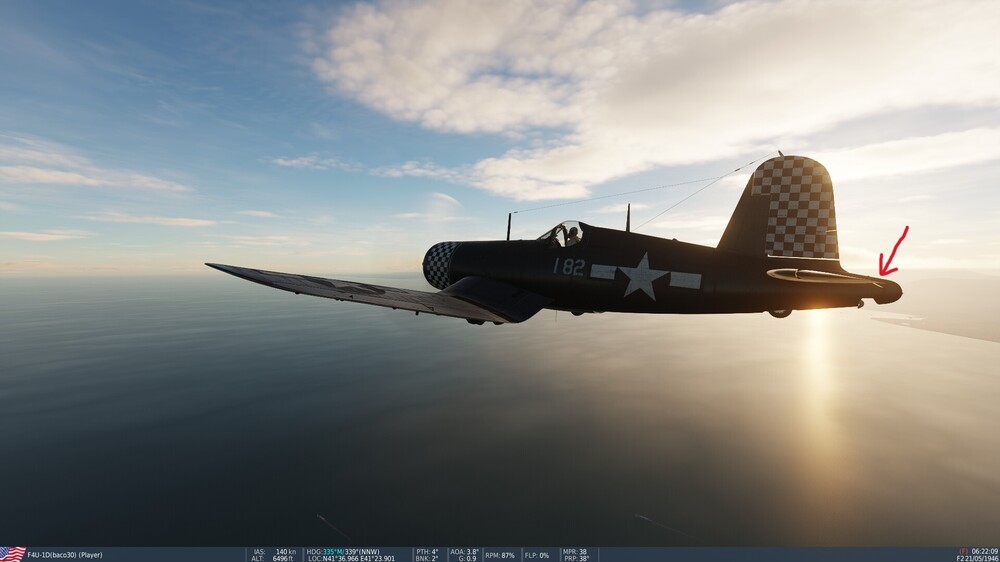
Task: Click the pilot in the cockpit canopy
Action: pos(572,236)
